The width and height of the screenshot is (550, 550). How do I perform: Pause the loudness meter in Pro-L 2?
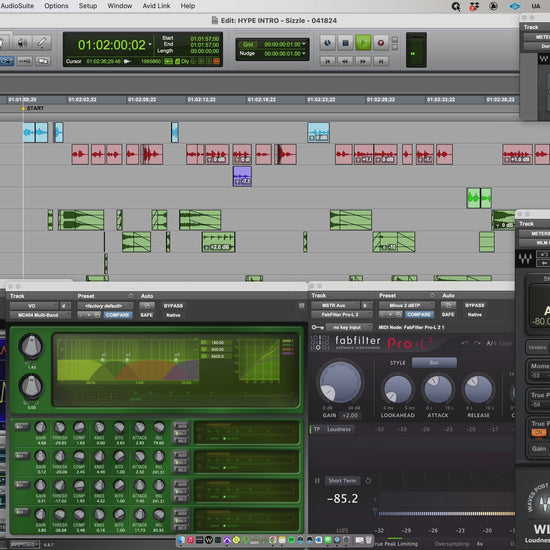click(x=317, y=481)
